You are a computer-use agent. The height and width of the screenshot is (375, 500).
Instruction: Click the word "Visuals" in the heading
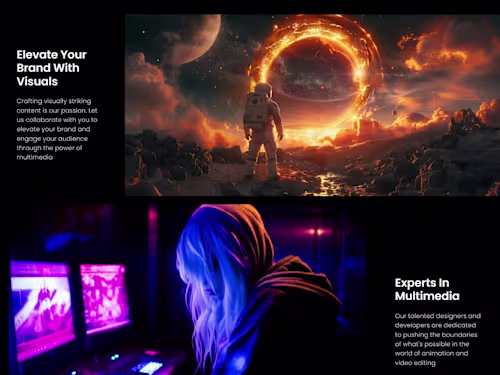tap(37, 81)
